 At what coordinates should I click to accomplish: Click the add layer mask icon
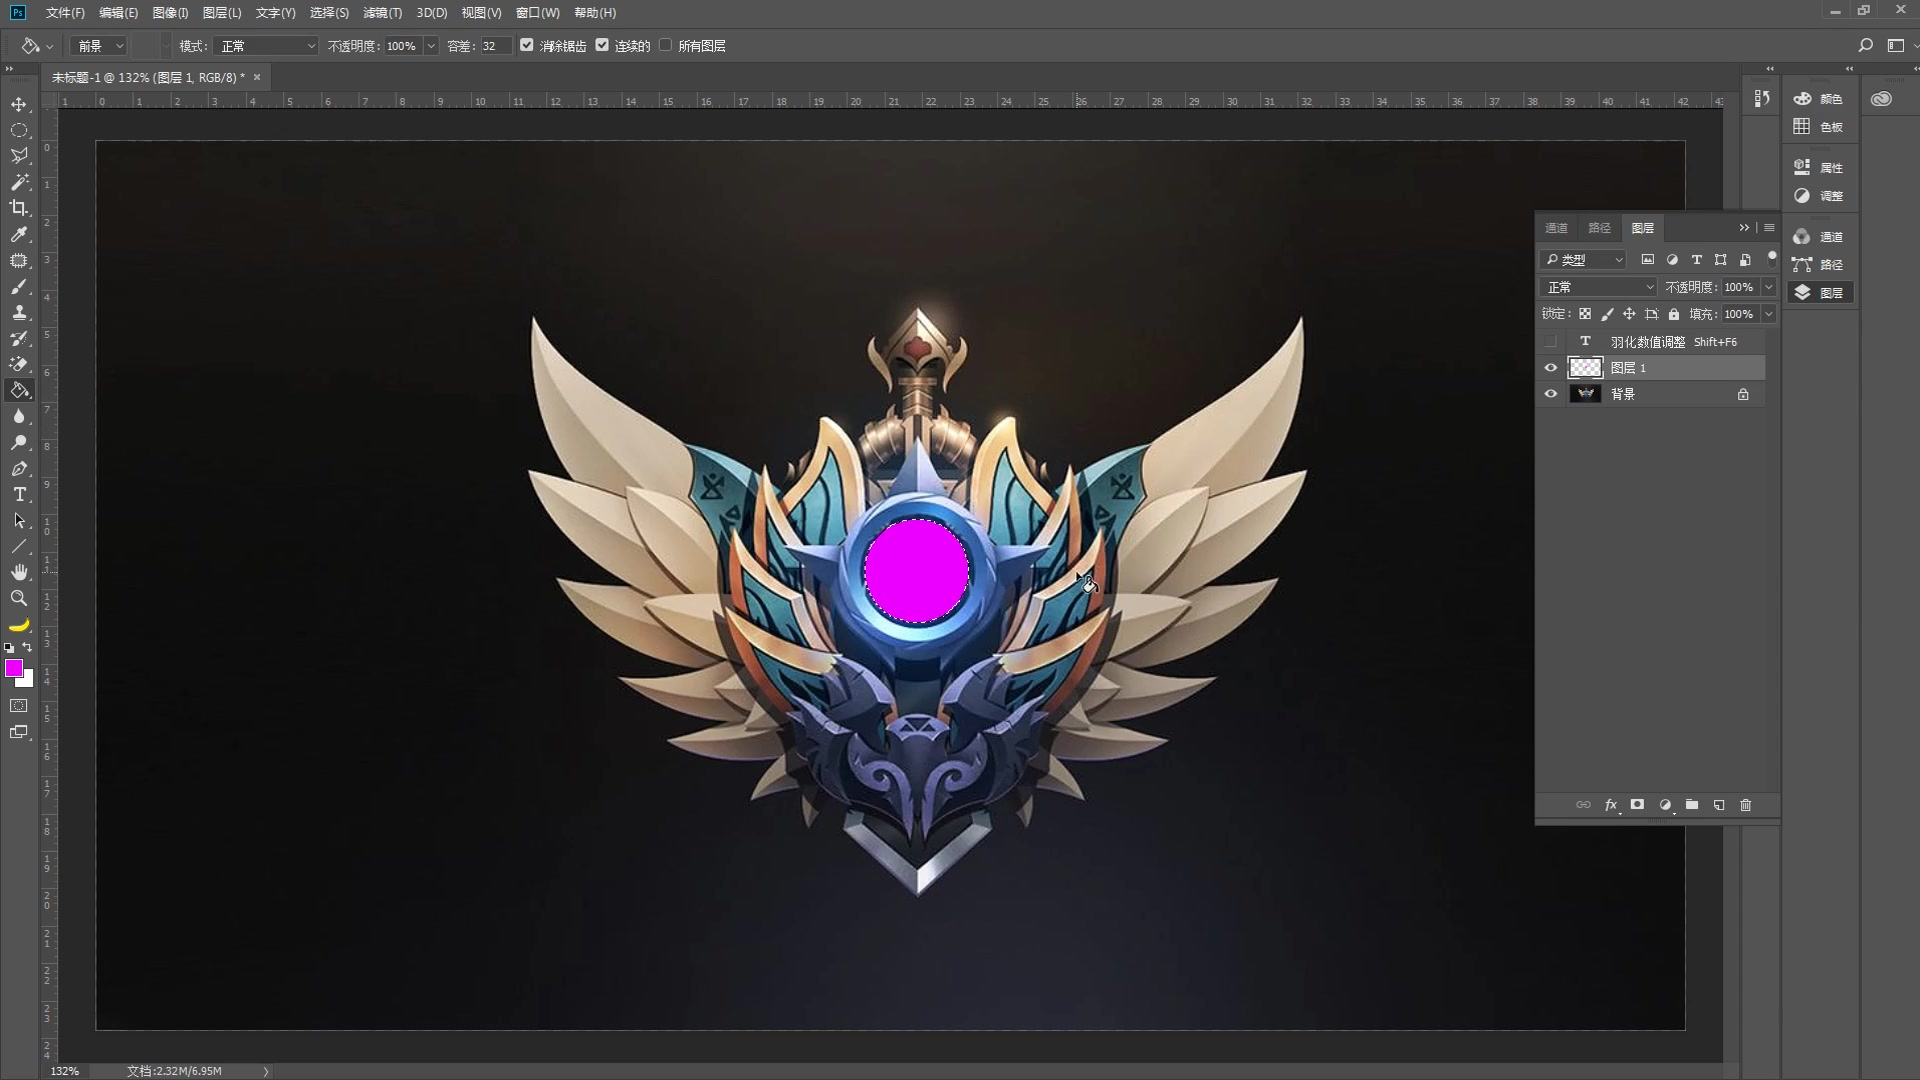[x=1637, y=805]
